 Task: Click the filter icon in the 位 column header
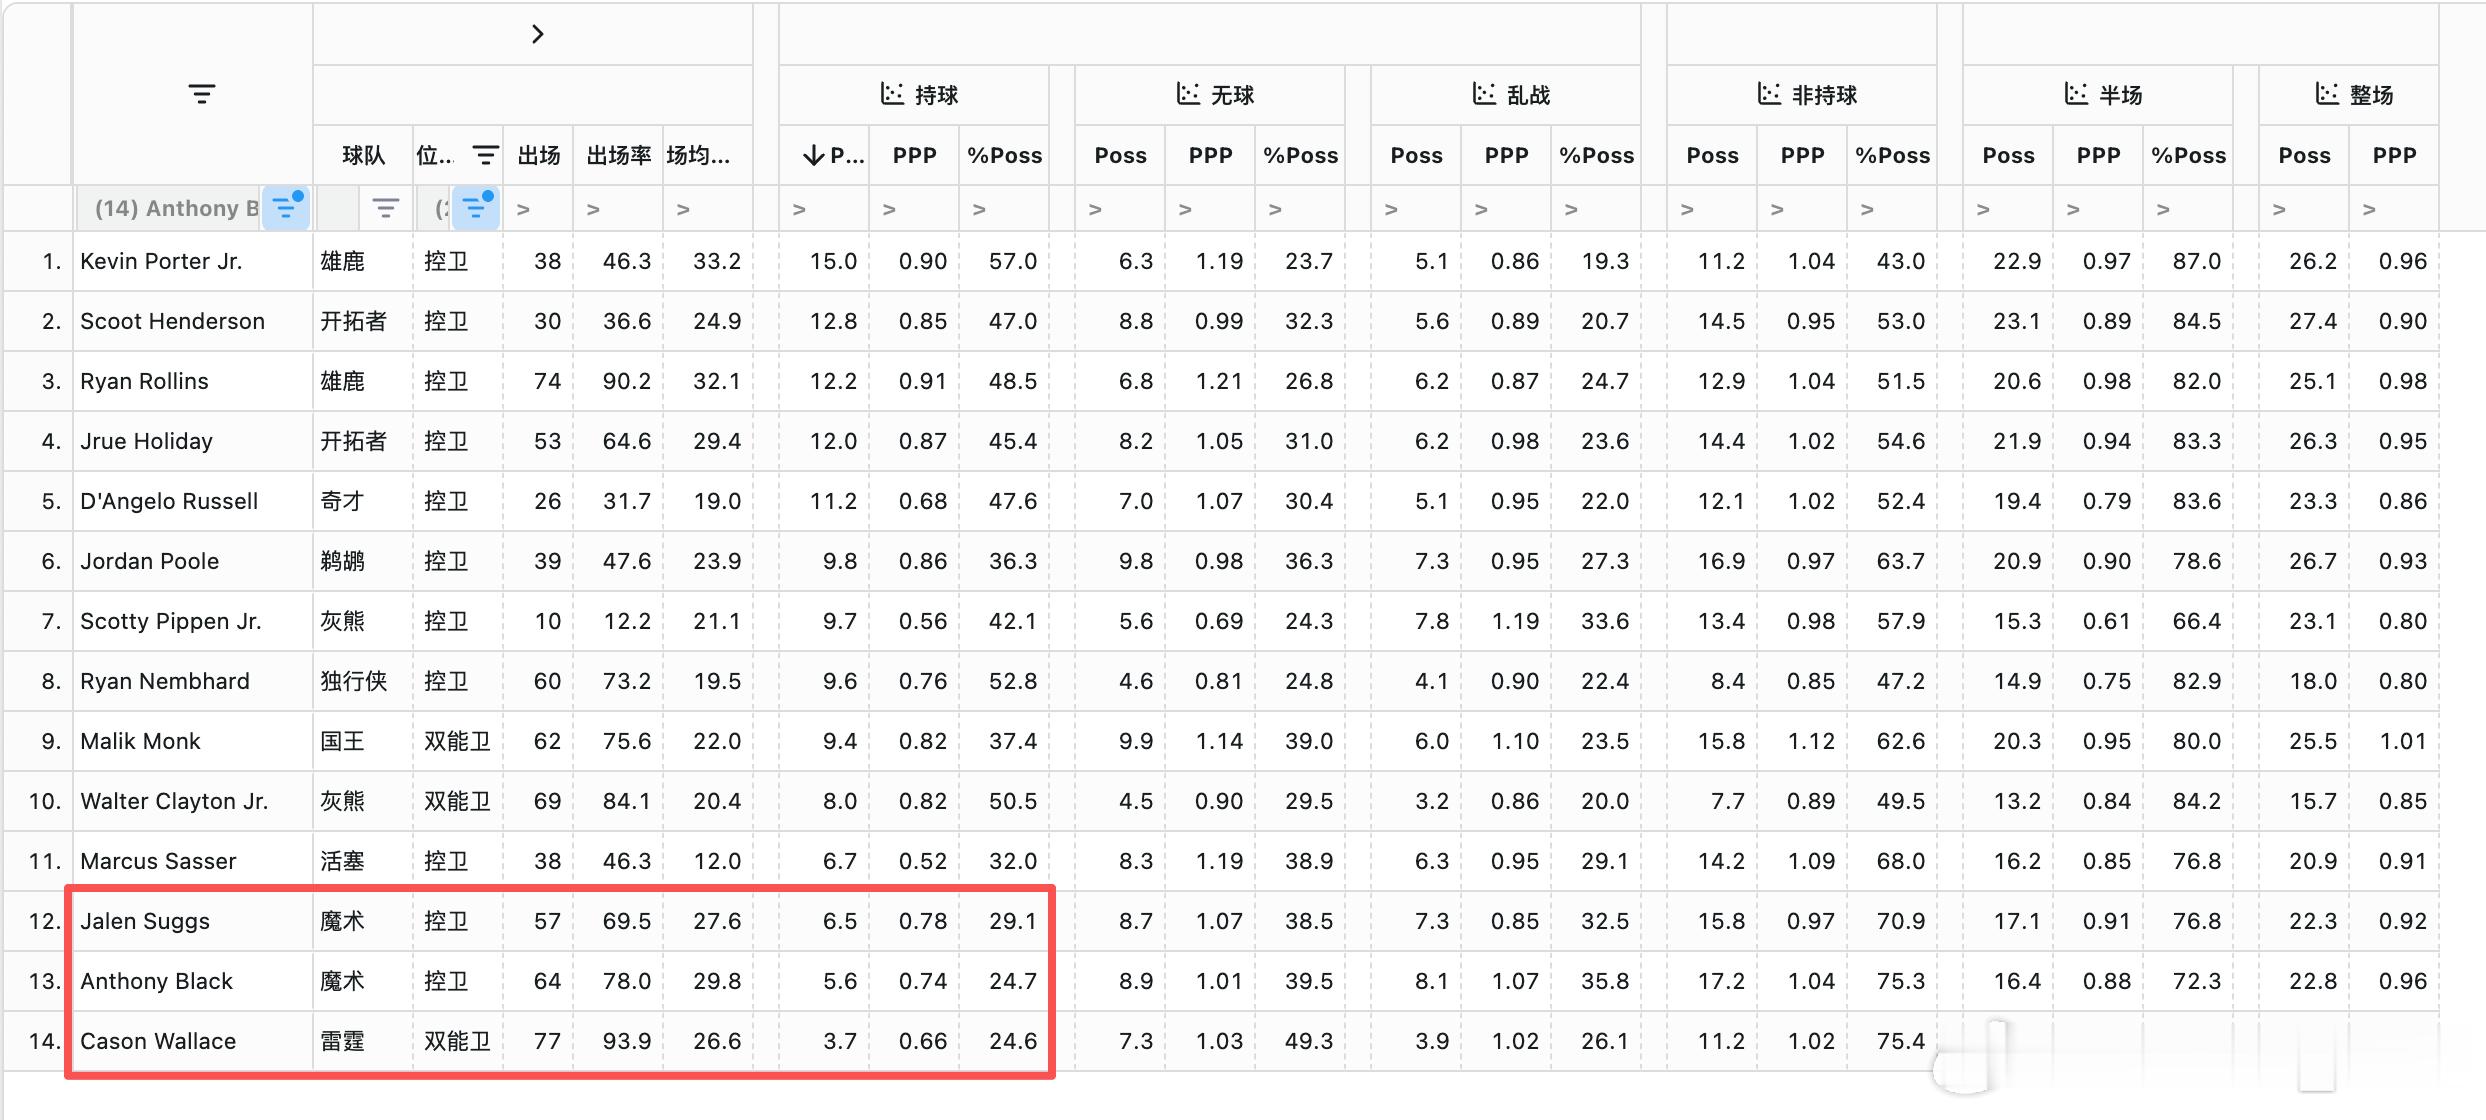[485, 155]
